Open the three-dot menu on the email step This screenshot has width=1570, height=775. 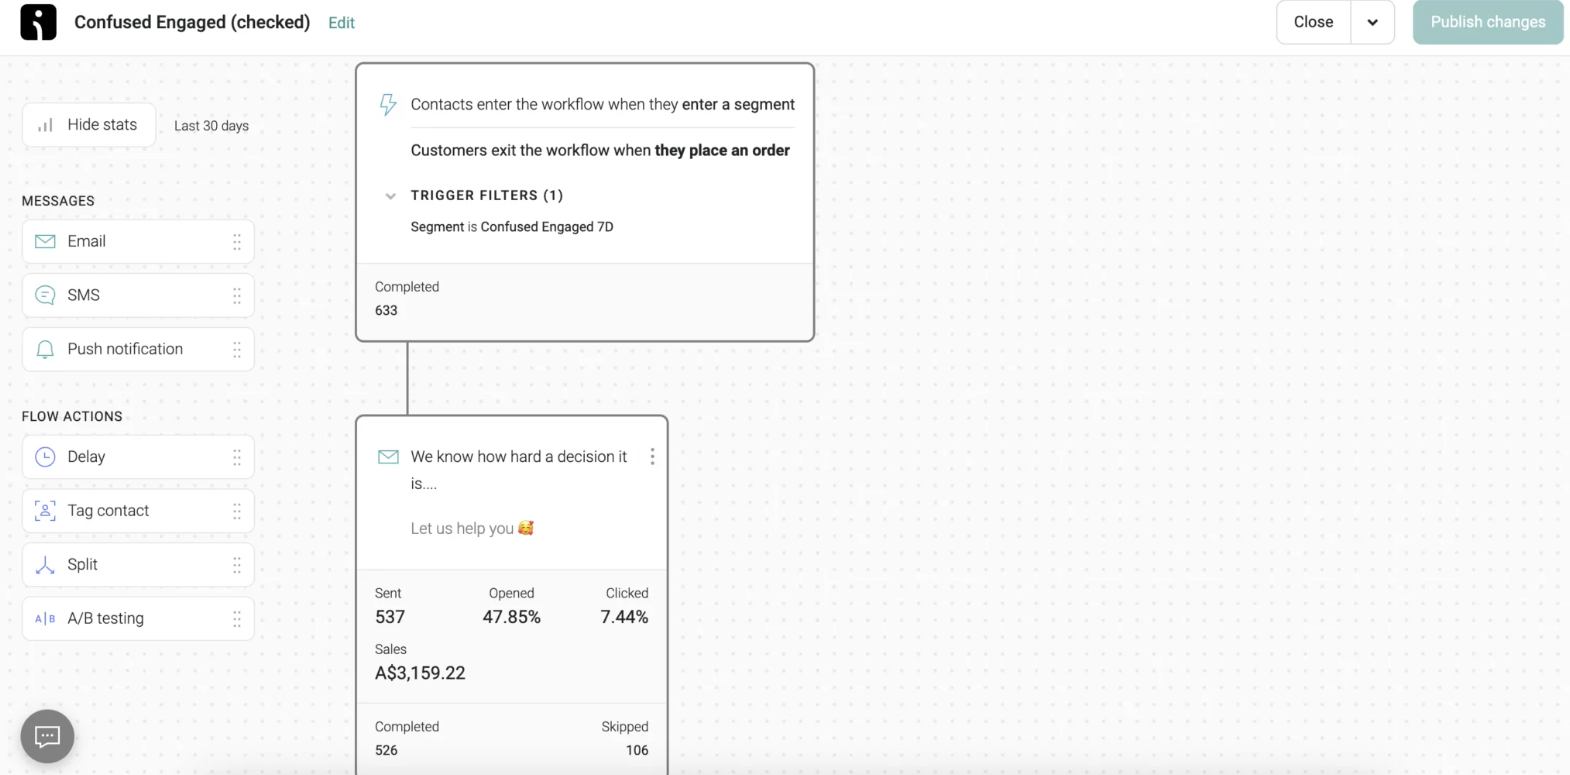point(652,456)
